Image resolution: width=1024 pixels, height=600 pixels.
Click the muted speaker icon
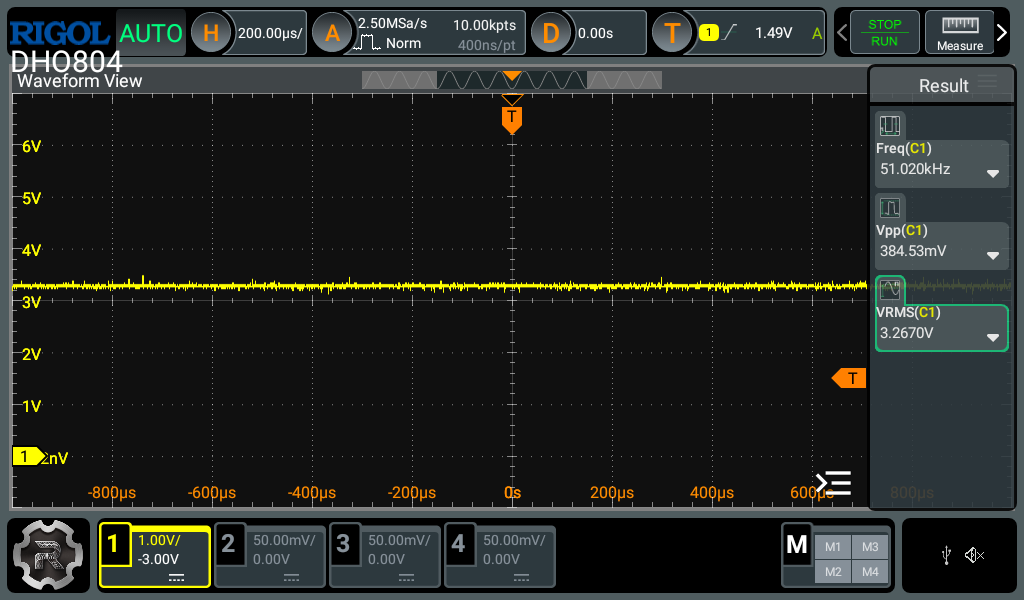(x=974, y=555)
